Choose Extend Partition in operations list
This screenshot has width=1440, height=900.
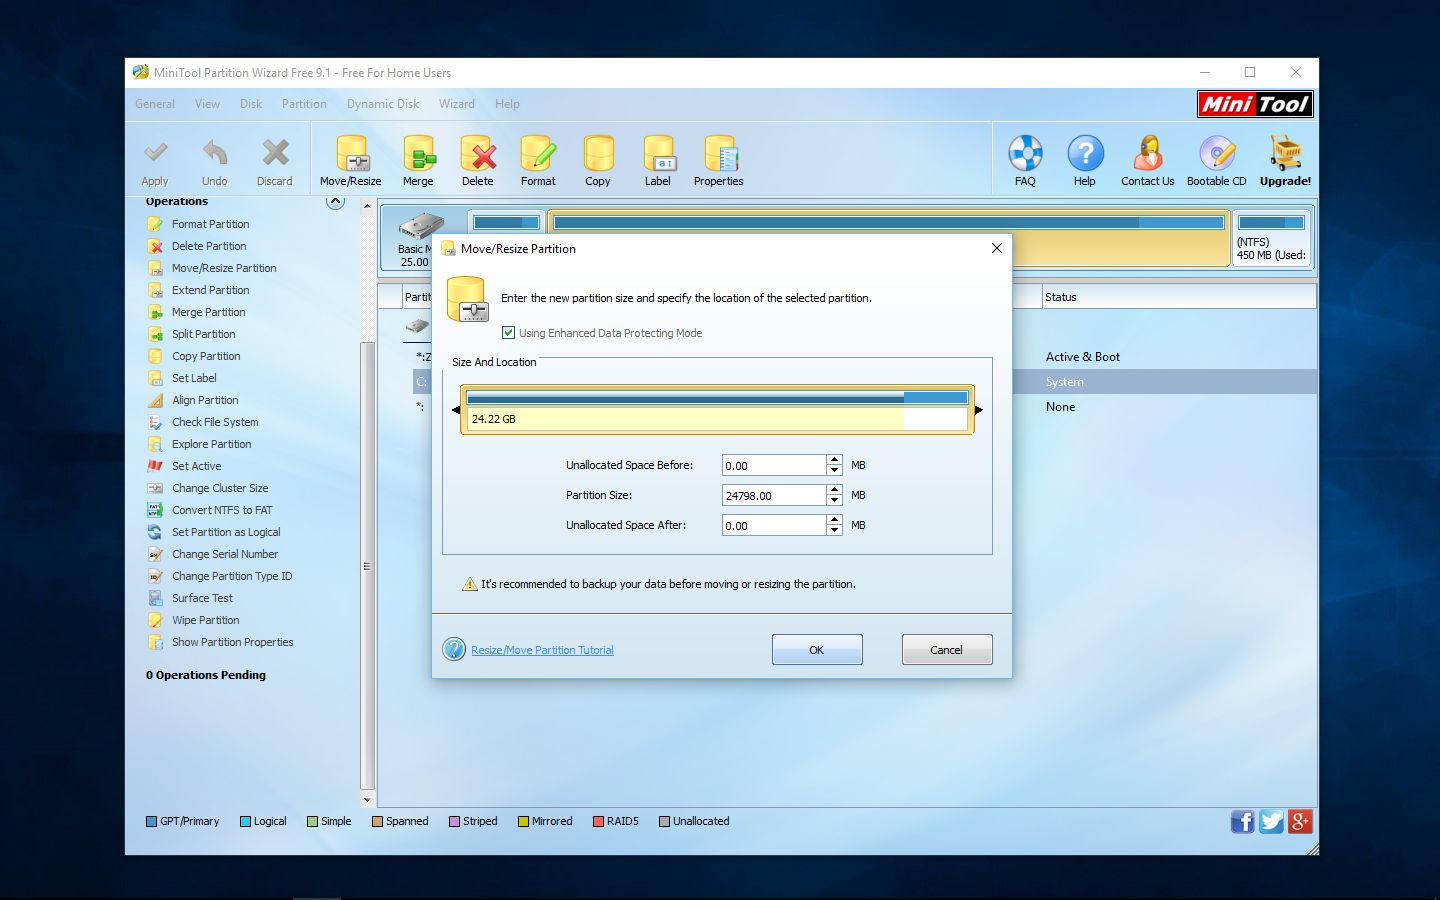(x=210, y=290)
